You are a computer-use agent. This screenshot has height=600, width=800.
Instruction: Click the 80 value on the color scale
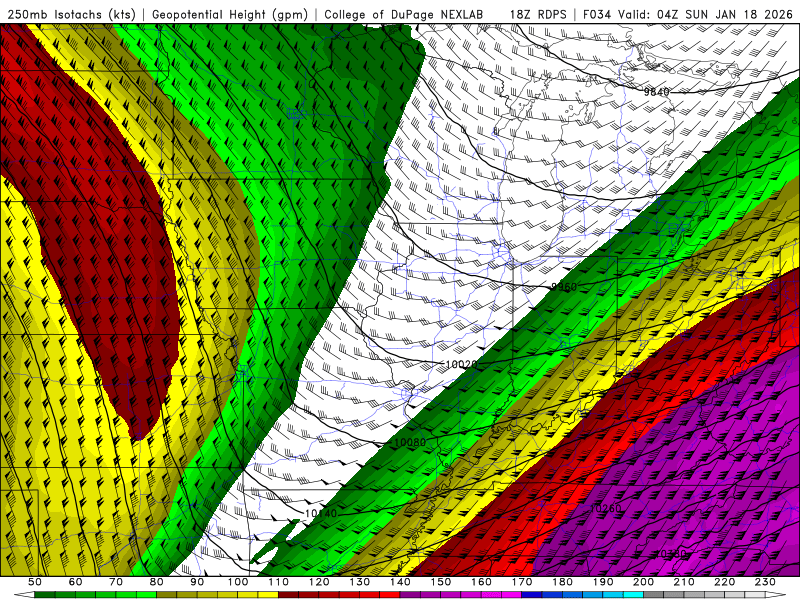pos(157,582)
